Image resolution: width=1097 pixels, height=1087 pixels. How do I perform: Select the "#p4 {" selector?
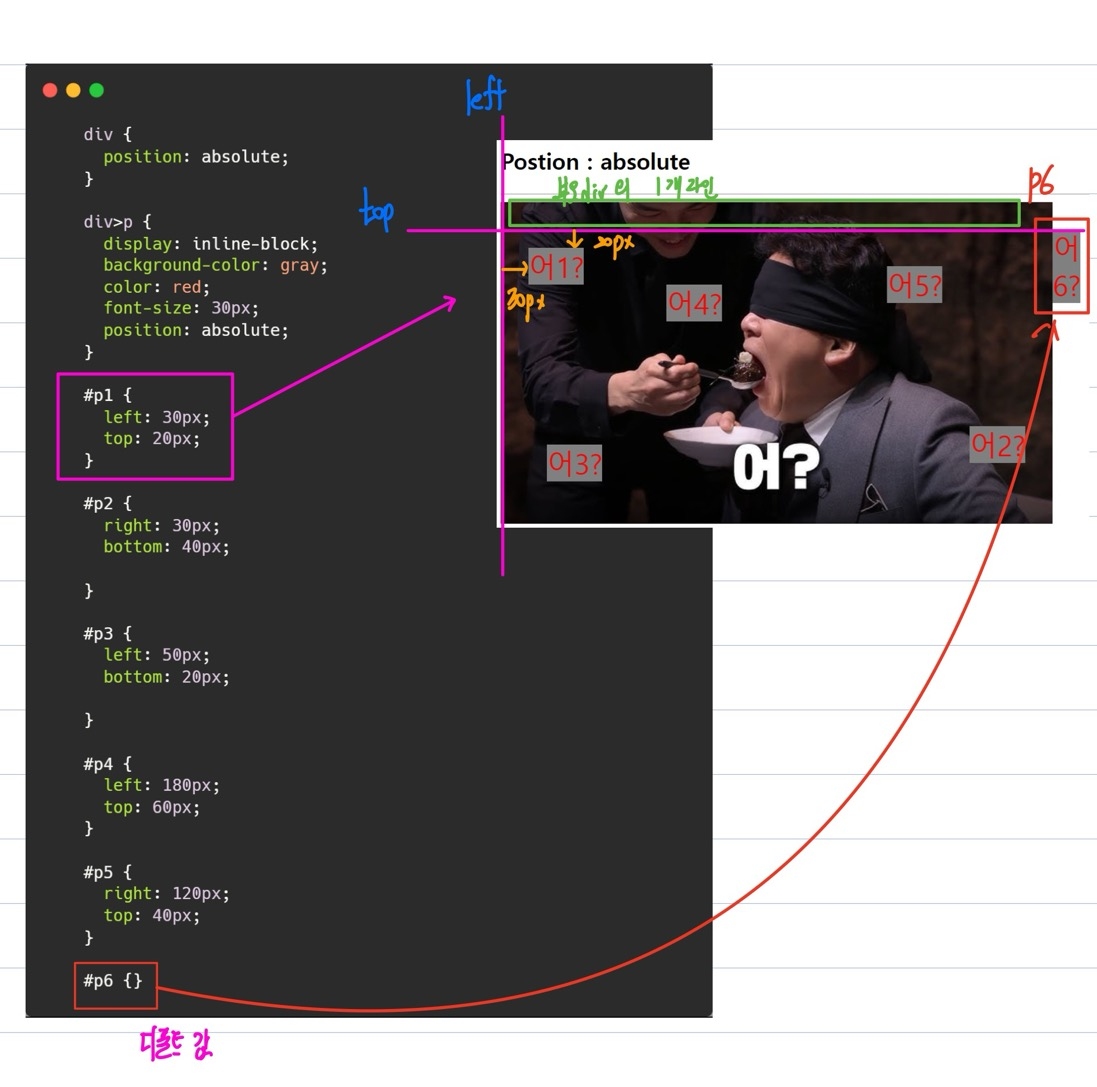click(108, 764)
